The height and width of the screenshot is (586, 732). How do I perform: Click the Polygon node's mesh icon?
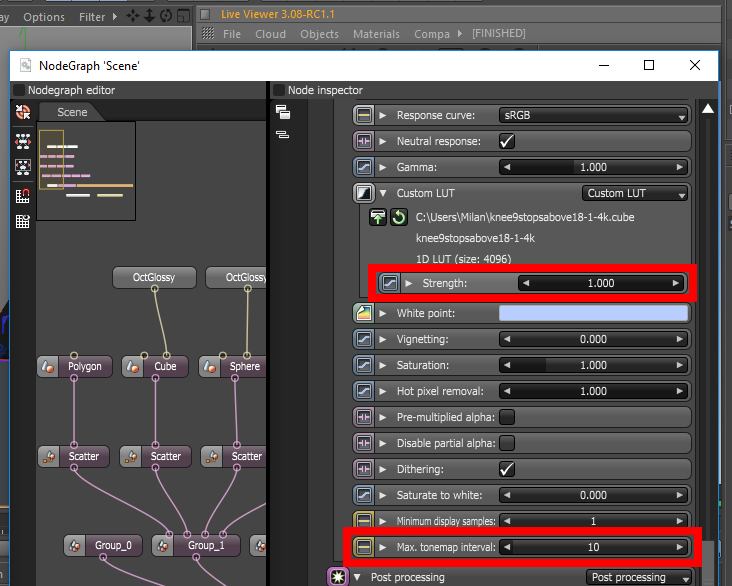coord(48,367)
